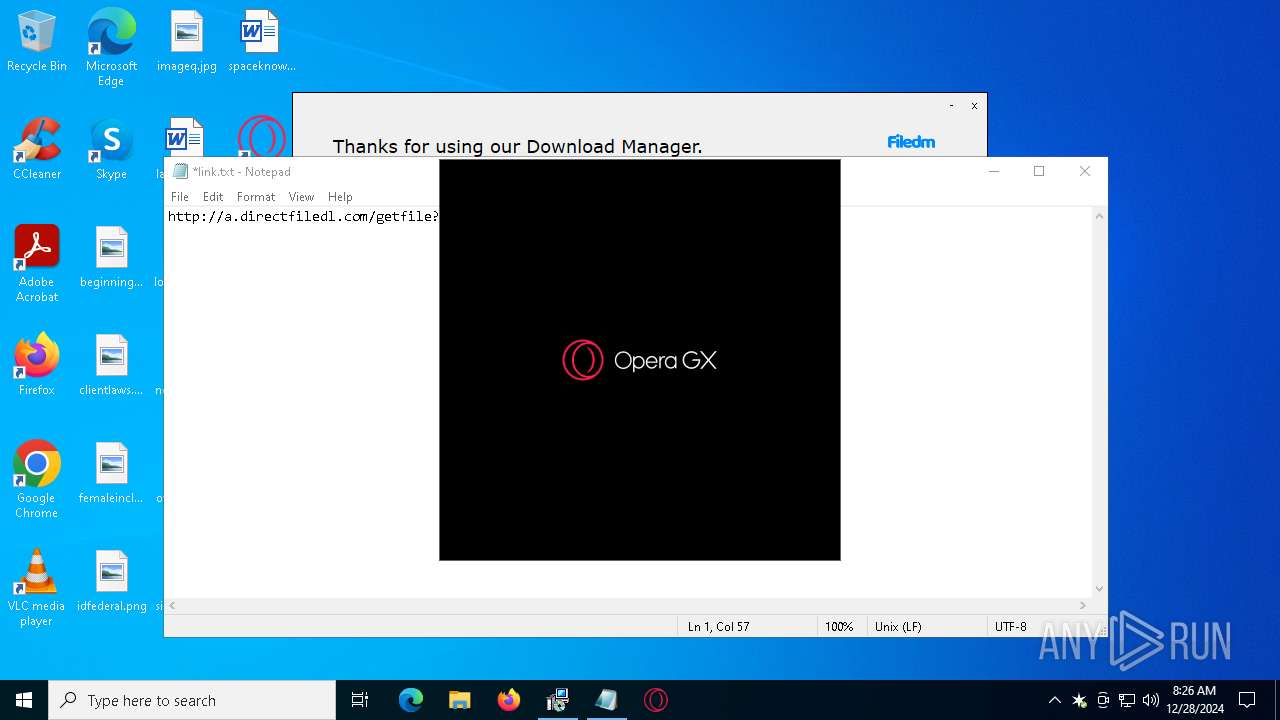This screenshot has height=720, width=1280.
Task: Switch to Notepad taskbar icon
Action: (606, 700)
